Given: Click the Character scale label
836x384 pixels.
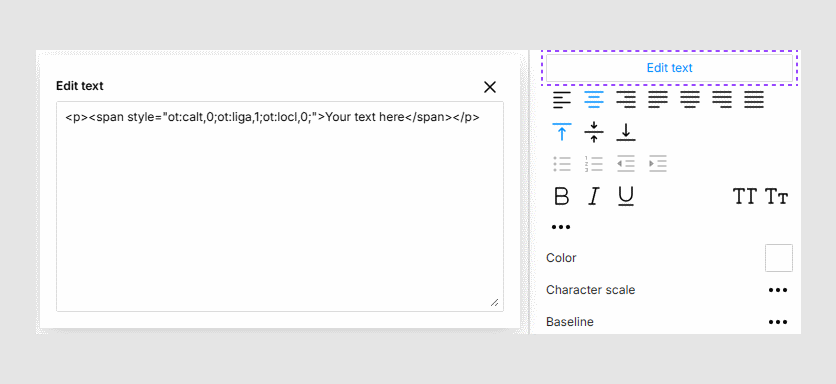Looking at the screenshot, I should click(x=590, y=290).
